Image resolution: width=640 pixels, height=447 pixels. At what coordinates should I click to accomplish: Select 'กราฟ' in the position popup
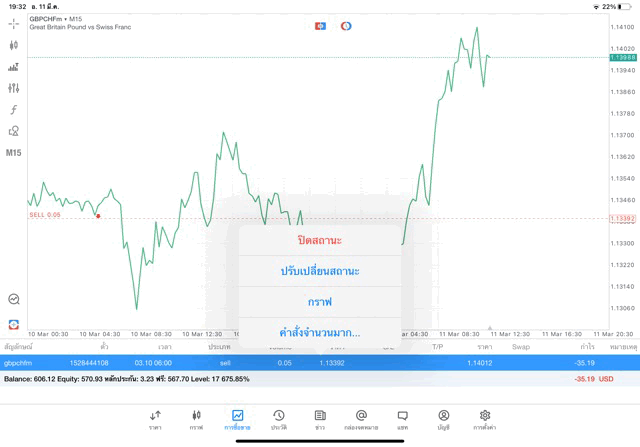click(x=320, y=301)
